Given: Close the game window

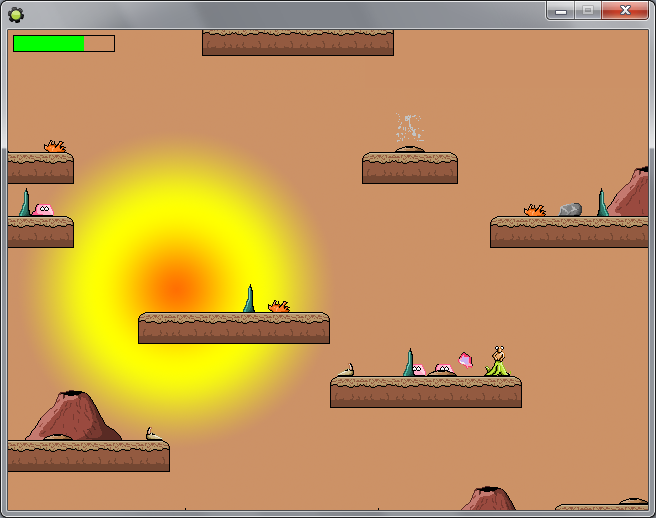Looking at the screenshot, I should 626,10.
